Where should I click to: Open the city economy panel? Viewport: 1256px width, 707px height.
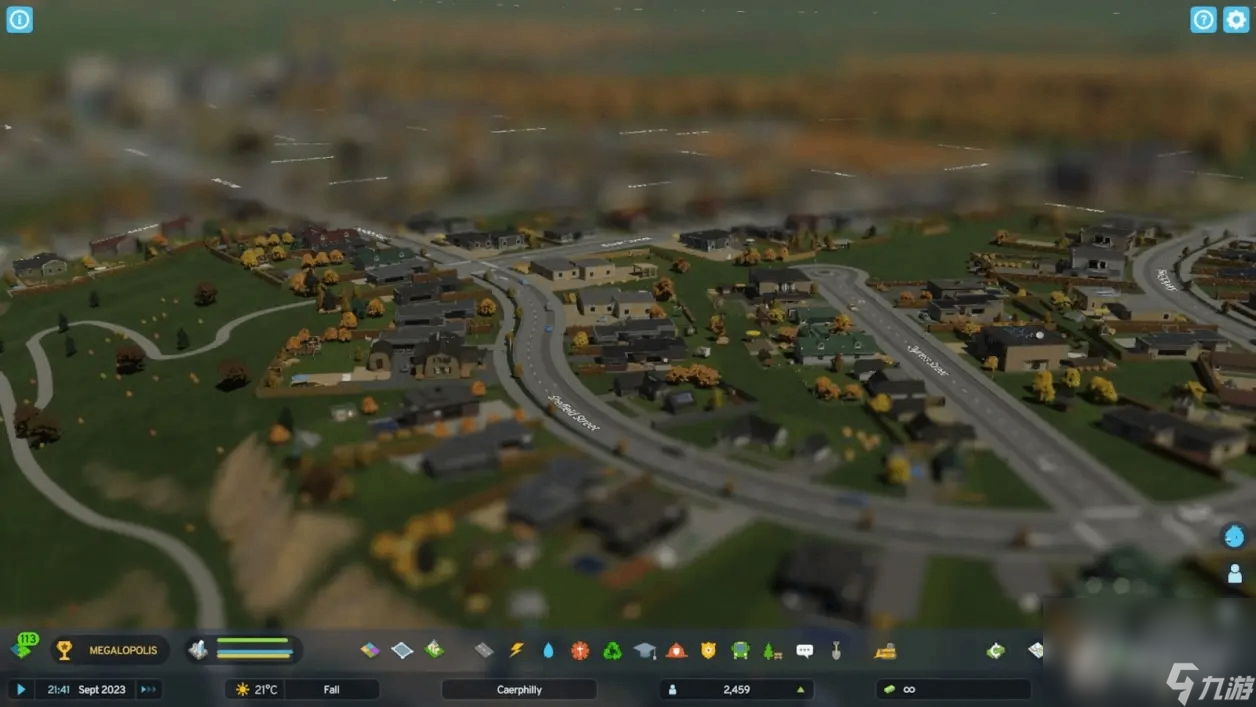pyautogui.click(x=995, y=650)
